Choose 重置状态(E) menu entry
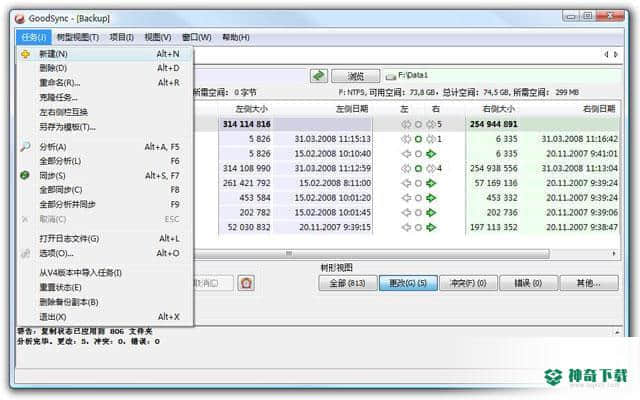Viewport: 640px width, 400px height. pyautogui.click(x=105, y=287)
